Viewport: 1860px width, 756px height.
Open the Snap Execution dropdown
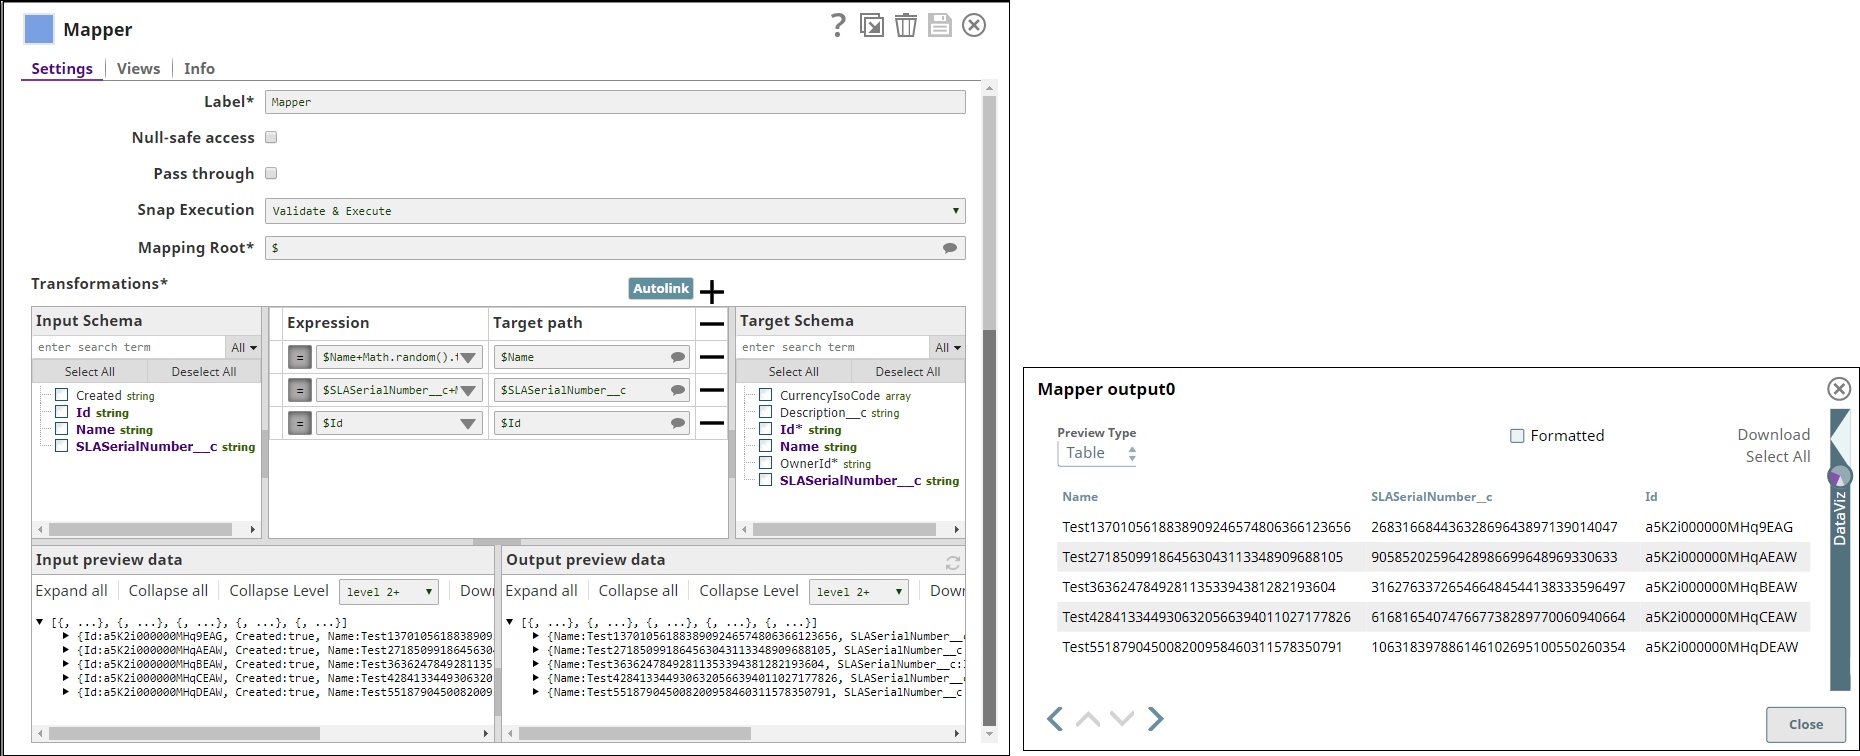(x=615, y=211)
